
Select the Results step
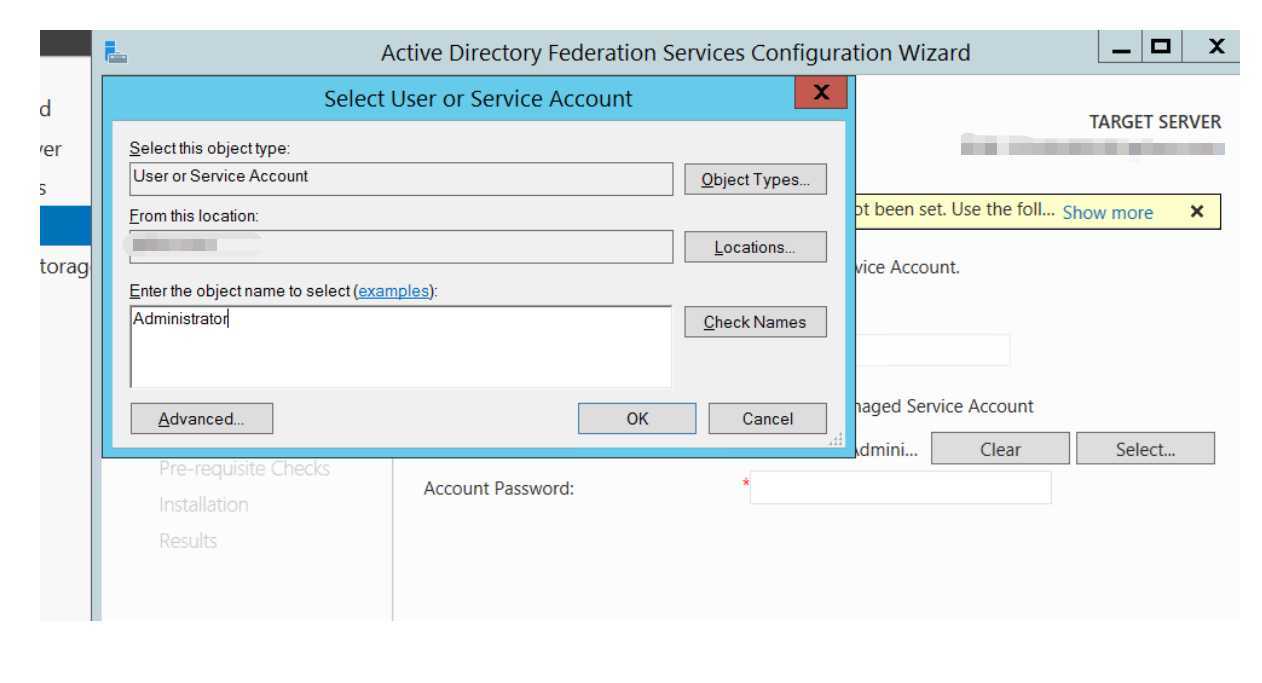(x=188, y=540)
